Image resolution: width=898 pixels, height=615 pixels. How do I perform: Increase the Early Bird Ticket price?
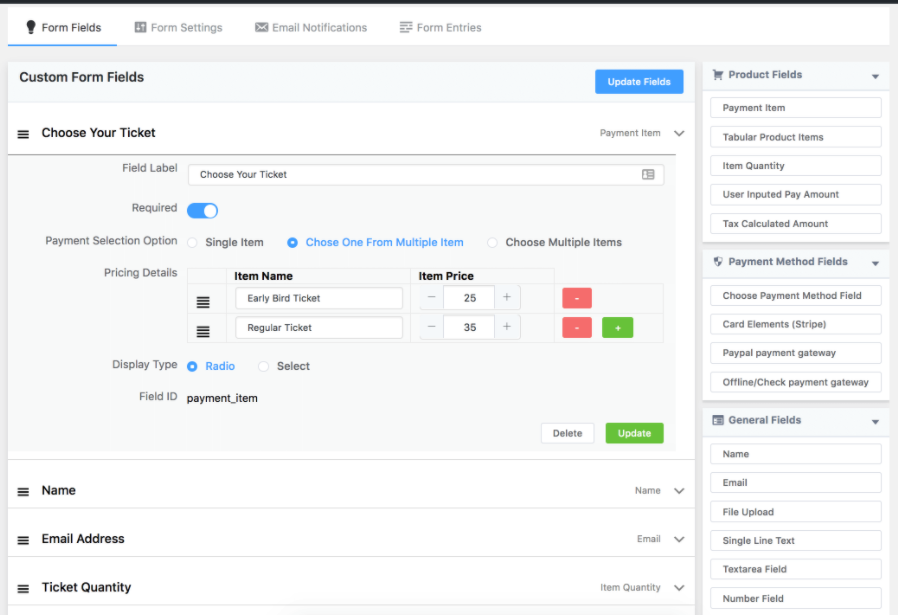pyautogui.click(x=507, y=297)
